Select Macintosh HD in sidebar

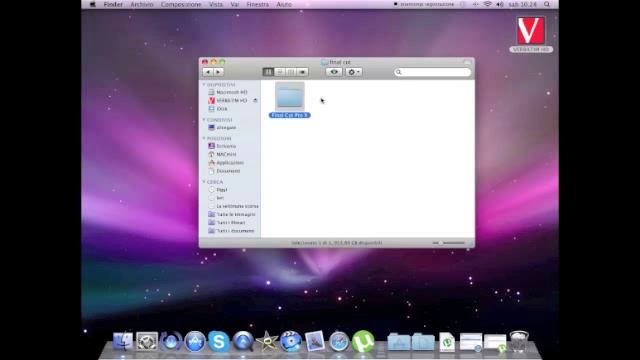pyautogui.click(x=231, y=92)
